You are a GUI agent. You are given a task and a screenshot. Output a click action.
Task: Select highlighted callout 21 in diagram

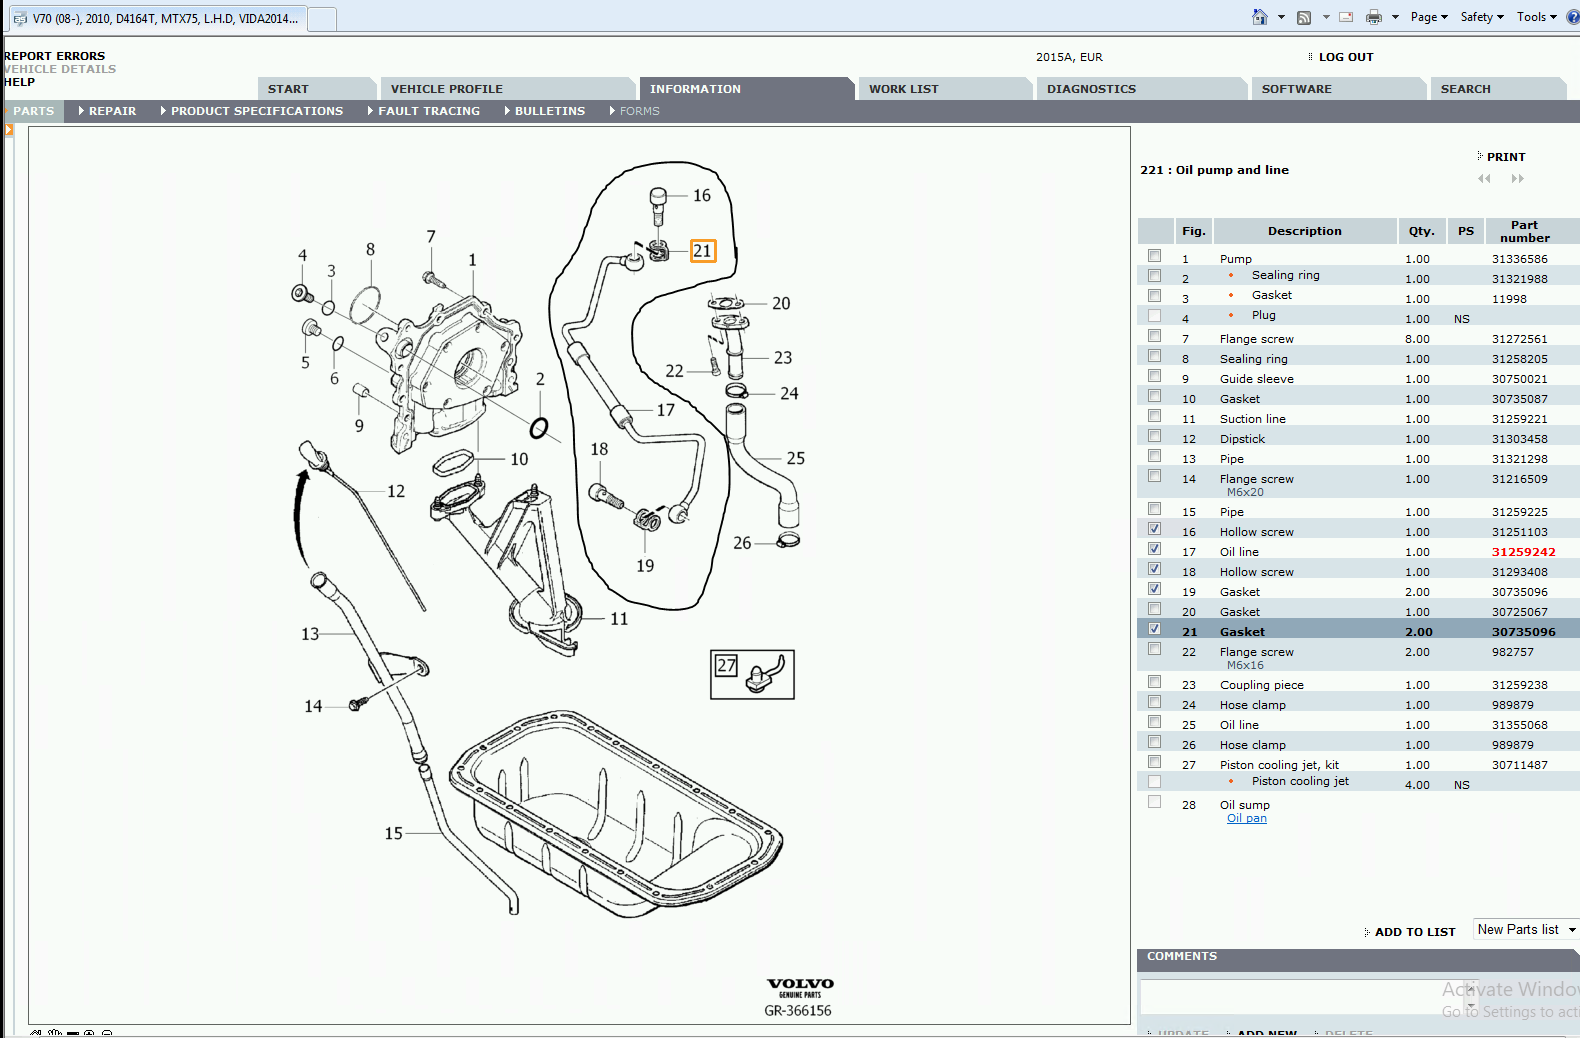point(703,251)
